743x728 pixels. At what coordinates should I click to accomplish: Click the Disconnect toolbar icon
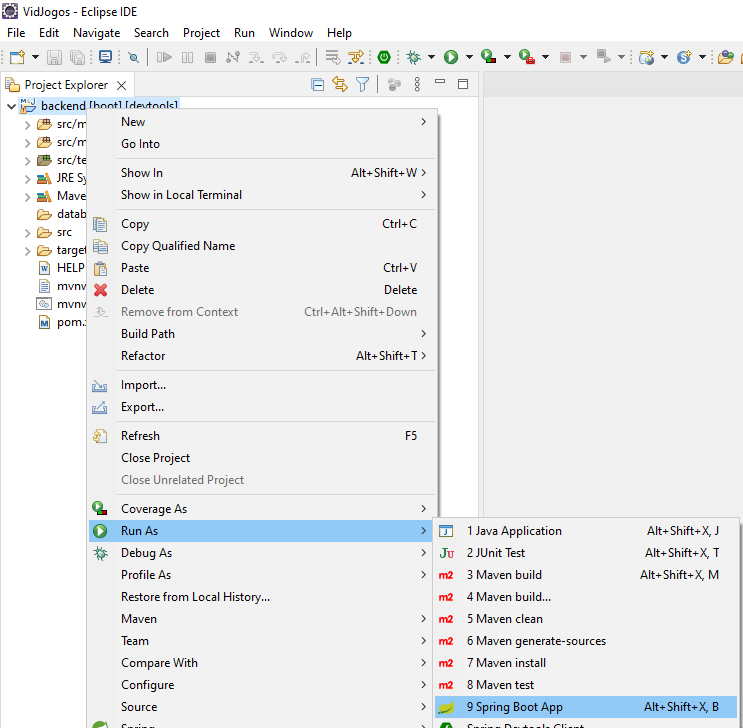coord(233,57)
